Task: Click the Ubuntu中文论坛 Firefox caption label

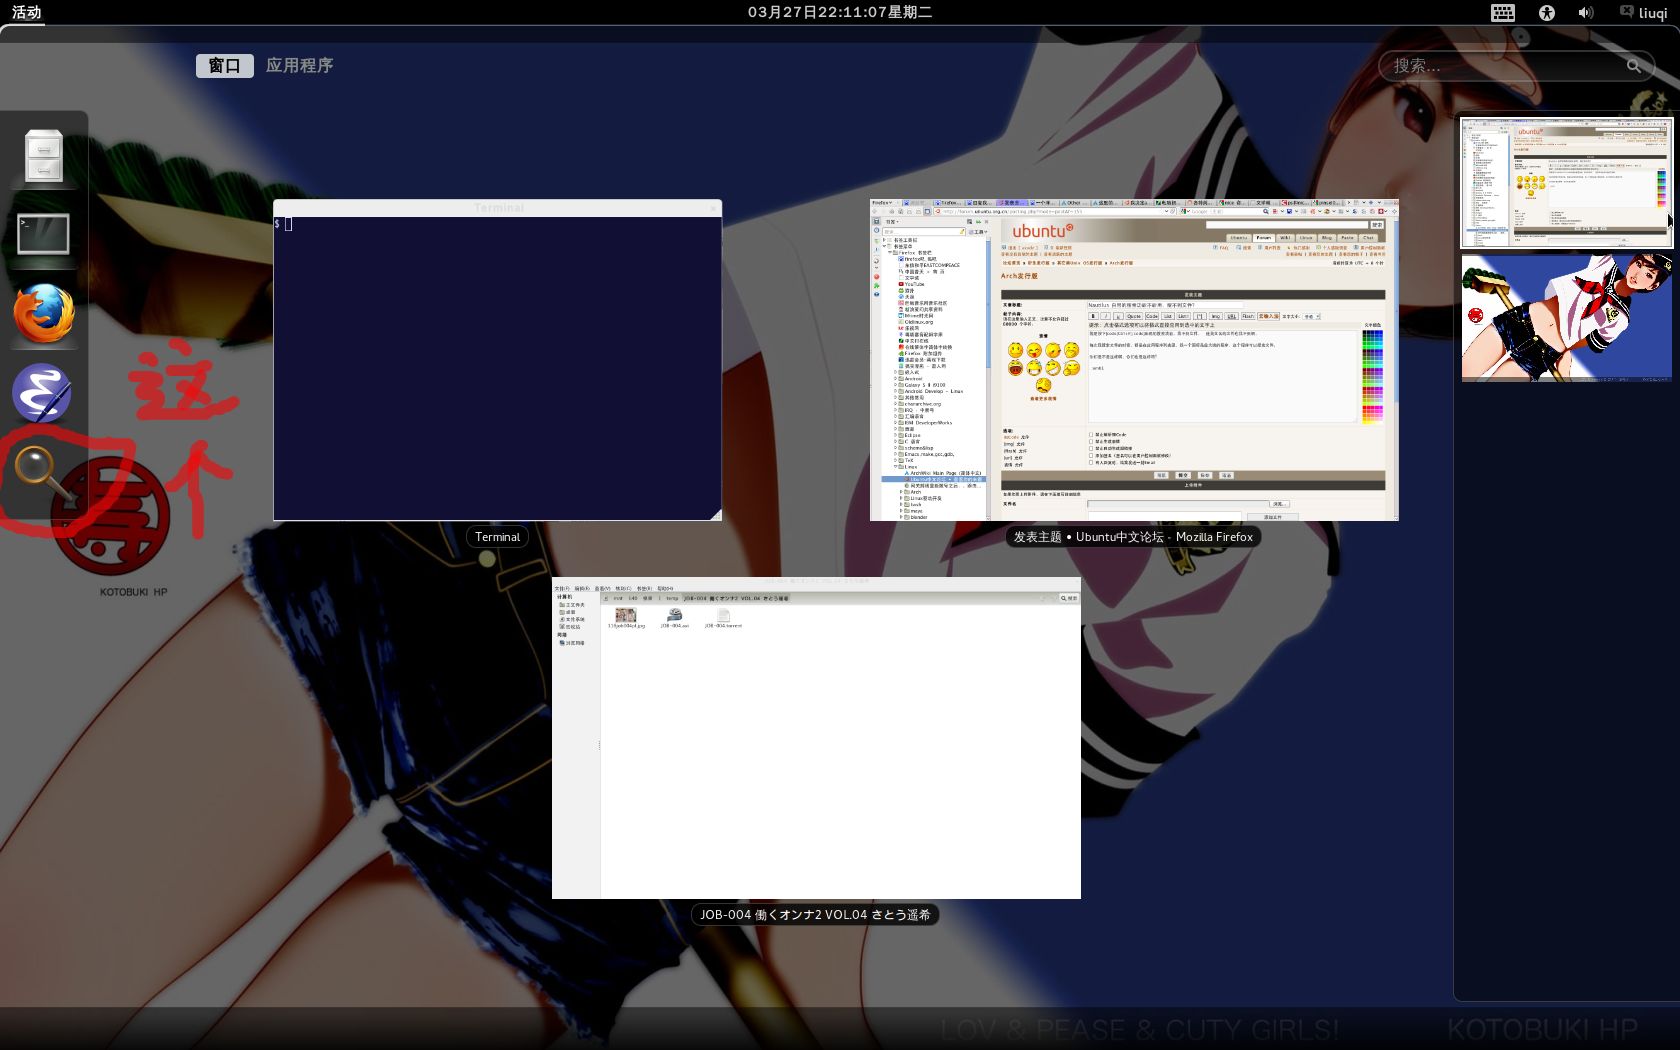Action: click(1133, 537)
